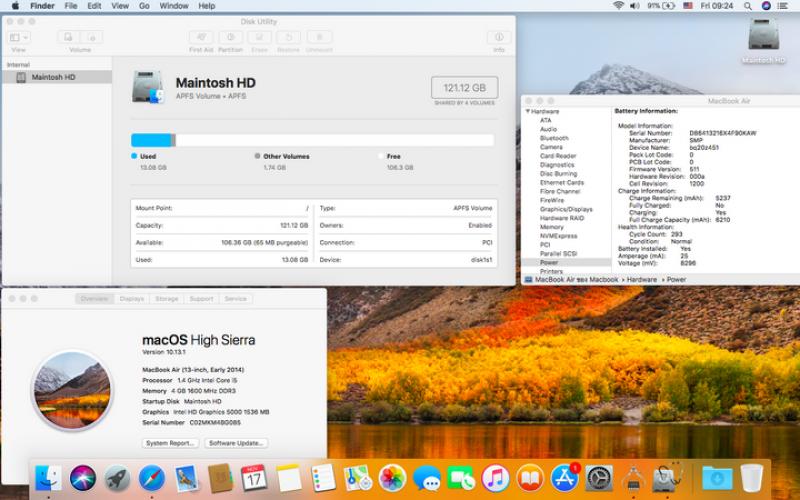This screenshot has width=800, height=500.
Task: Click Partition in Disk Utility toolbar
Action: (x=231, y=37)
